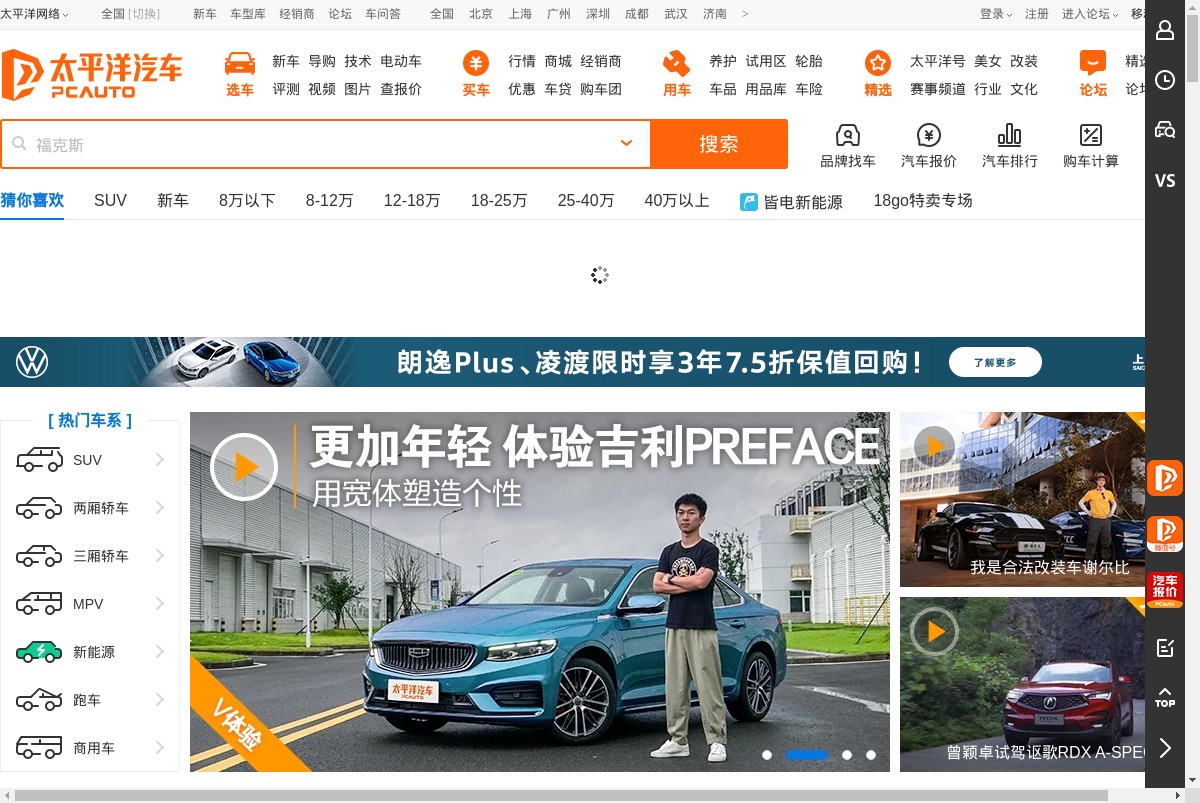Select the 25-40万 price tab
This screenshot has width=1200, height=803.
(586, 200)
